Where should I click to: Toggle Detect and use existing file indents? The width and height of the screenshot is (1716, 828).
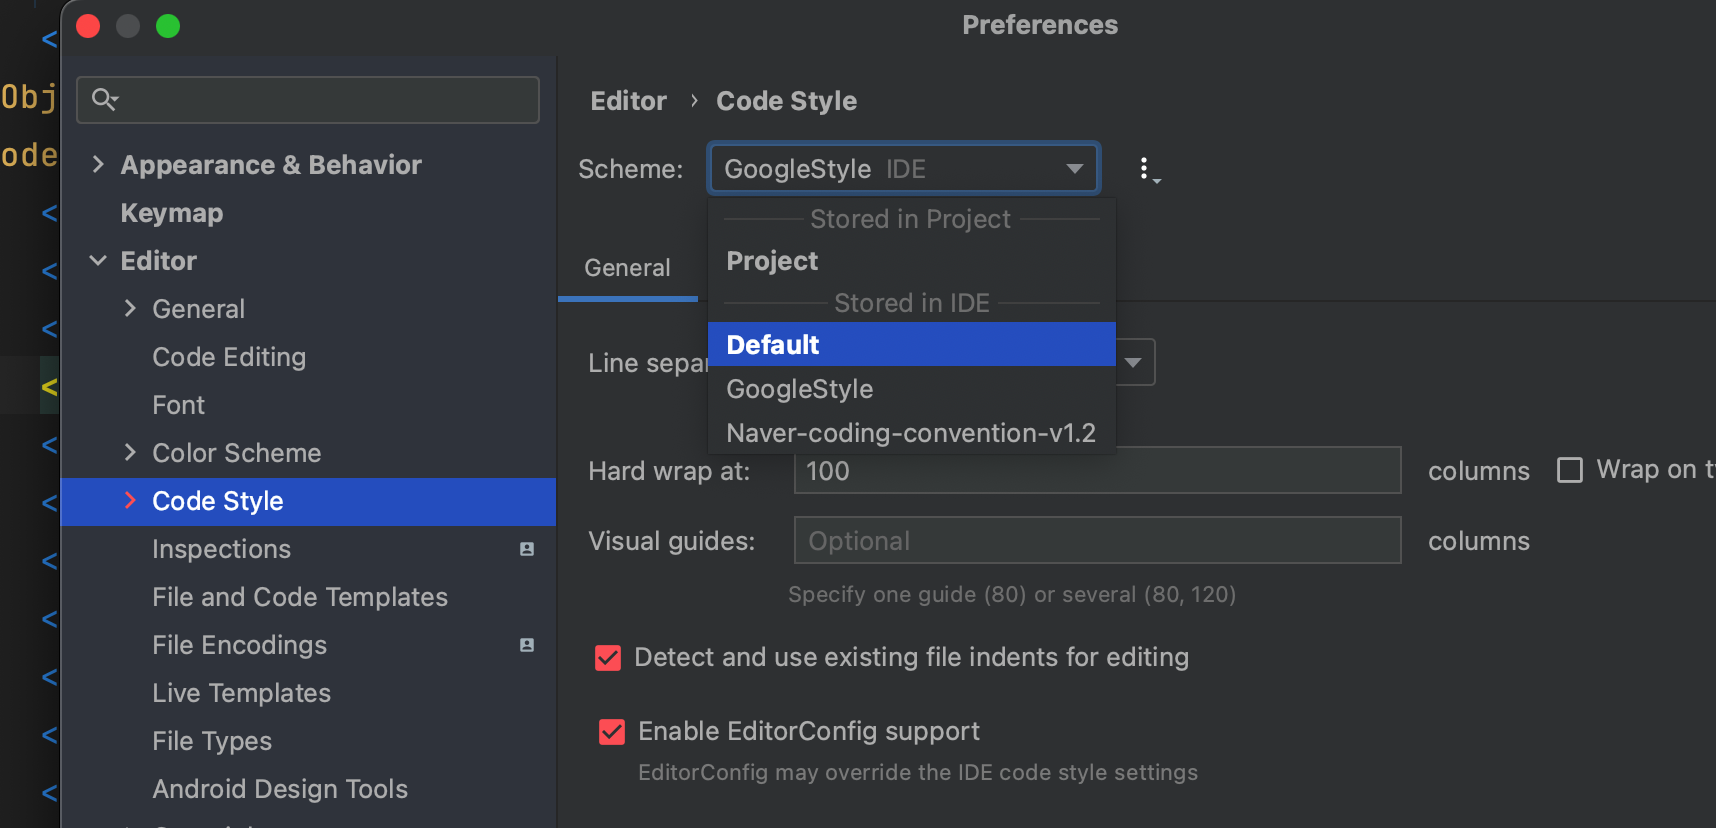(x=608, y=658)
